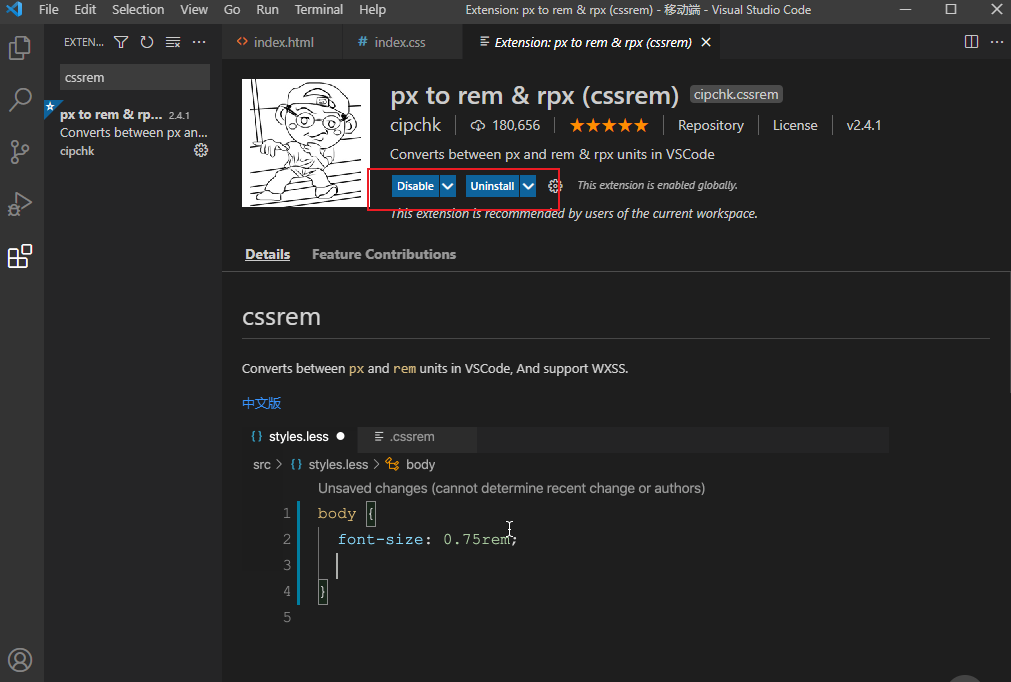Image resolution: width=1011 pixels, height=682 pixels.
Task: Open Source Control view
Action: click(20, 152)
